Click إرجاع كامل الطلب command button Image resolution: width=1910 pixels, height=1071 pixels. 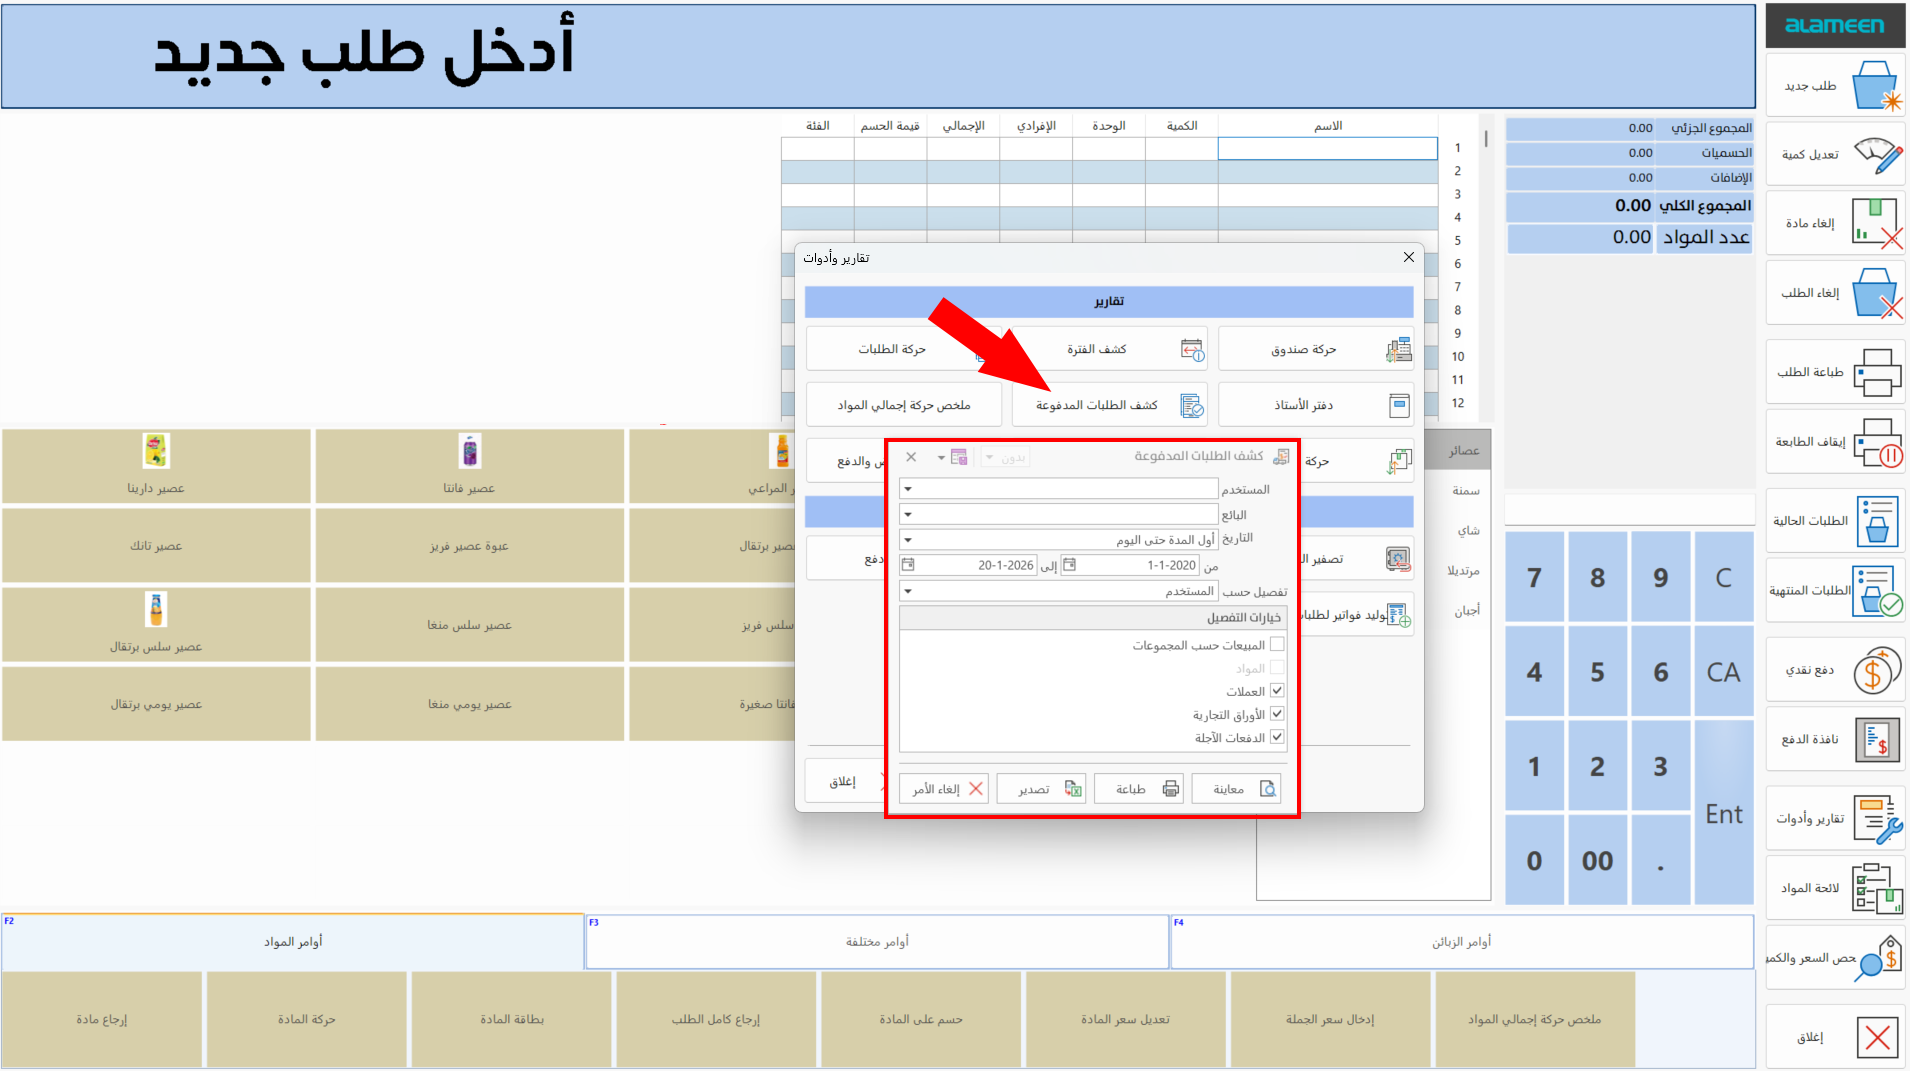pos(715,1019)
